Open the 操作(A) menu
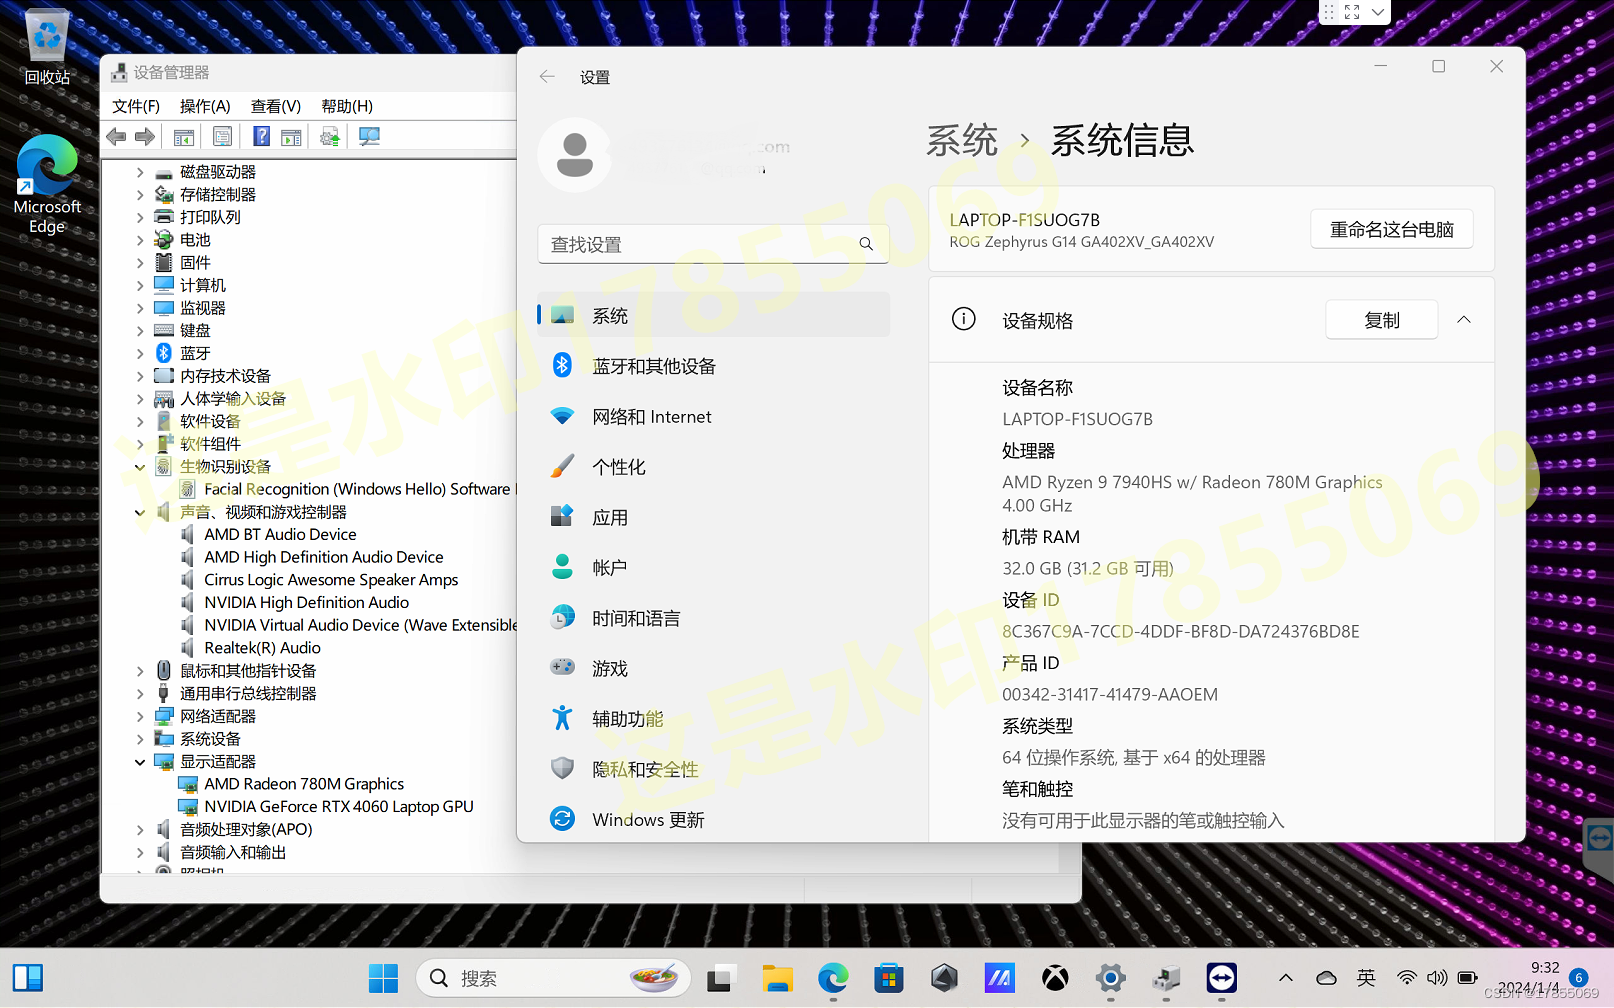 pyautogui.click(x=205, y=106)
